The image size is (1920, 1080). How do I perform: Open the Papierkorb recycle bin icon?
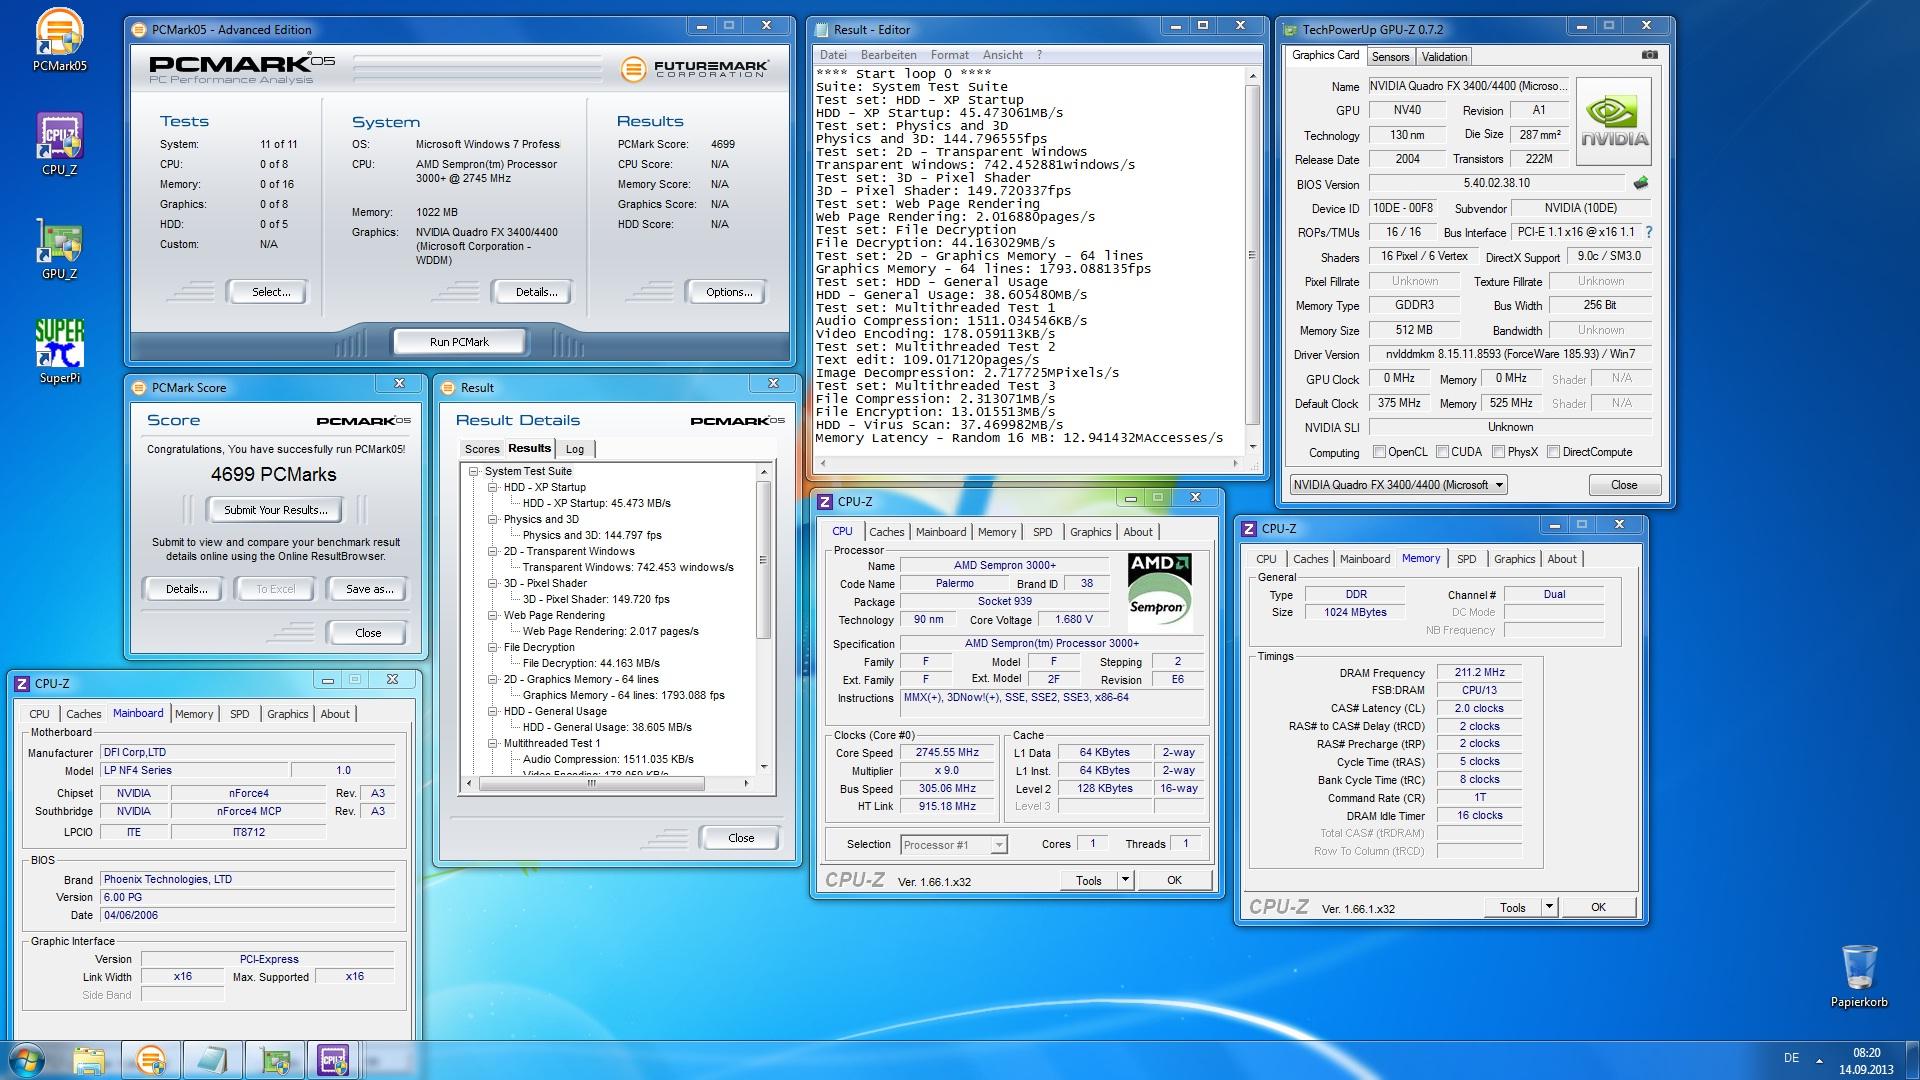tap(1859, 975)
